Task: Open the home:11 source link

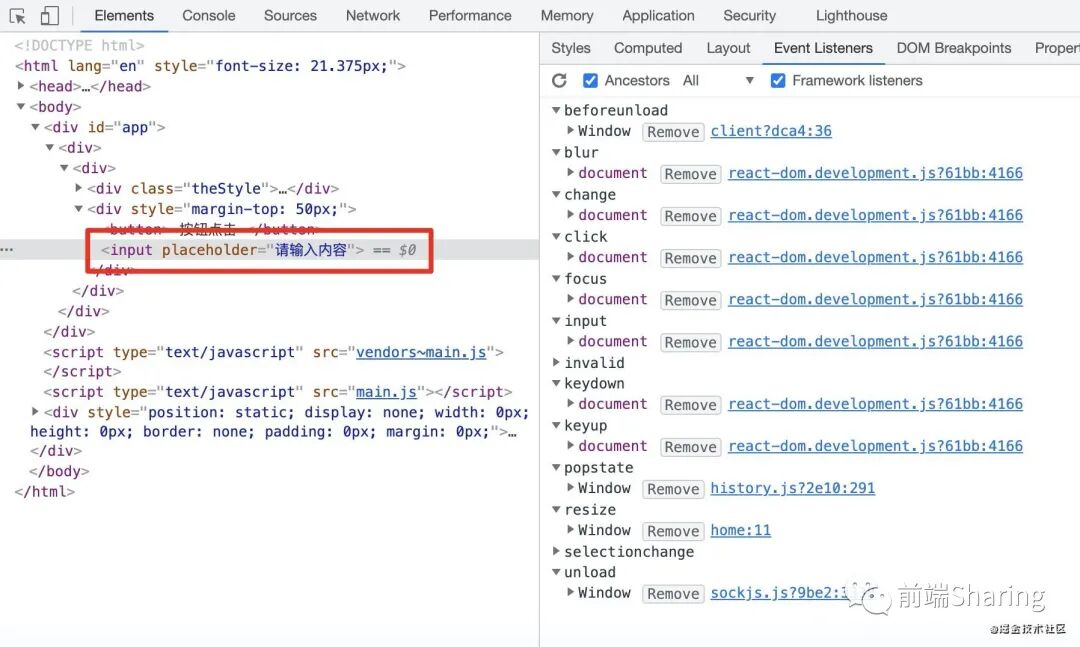Action: (740, 530)
